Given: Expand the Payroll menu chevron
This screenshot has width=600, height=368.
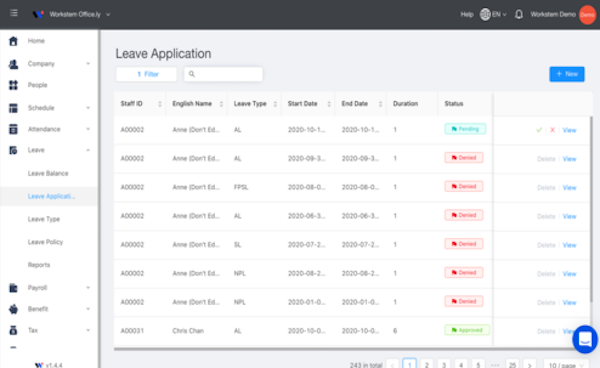Looking at the screenshot, I should pyautogui.click(x=88, y=288).
